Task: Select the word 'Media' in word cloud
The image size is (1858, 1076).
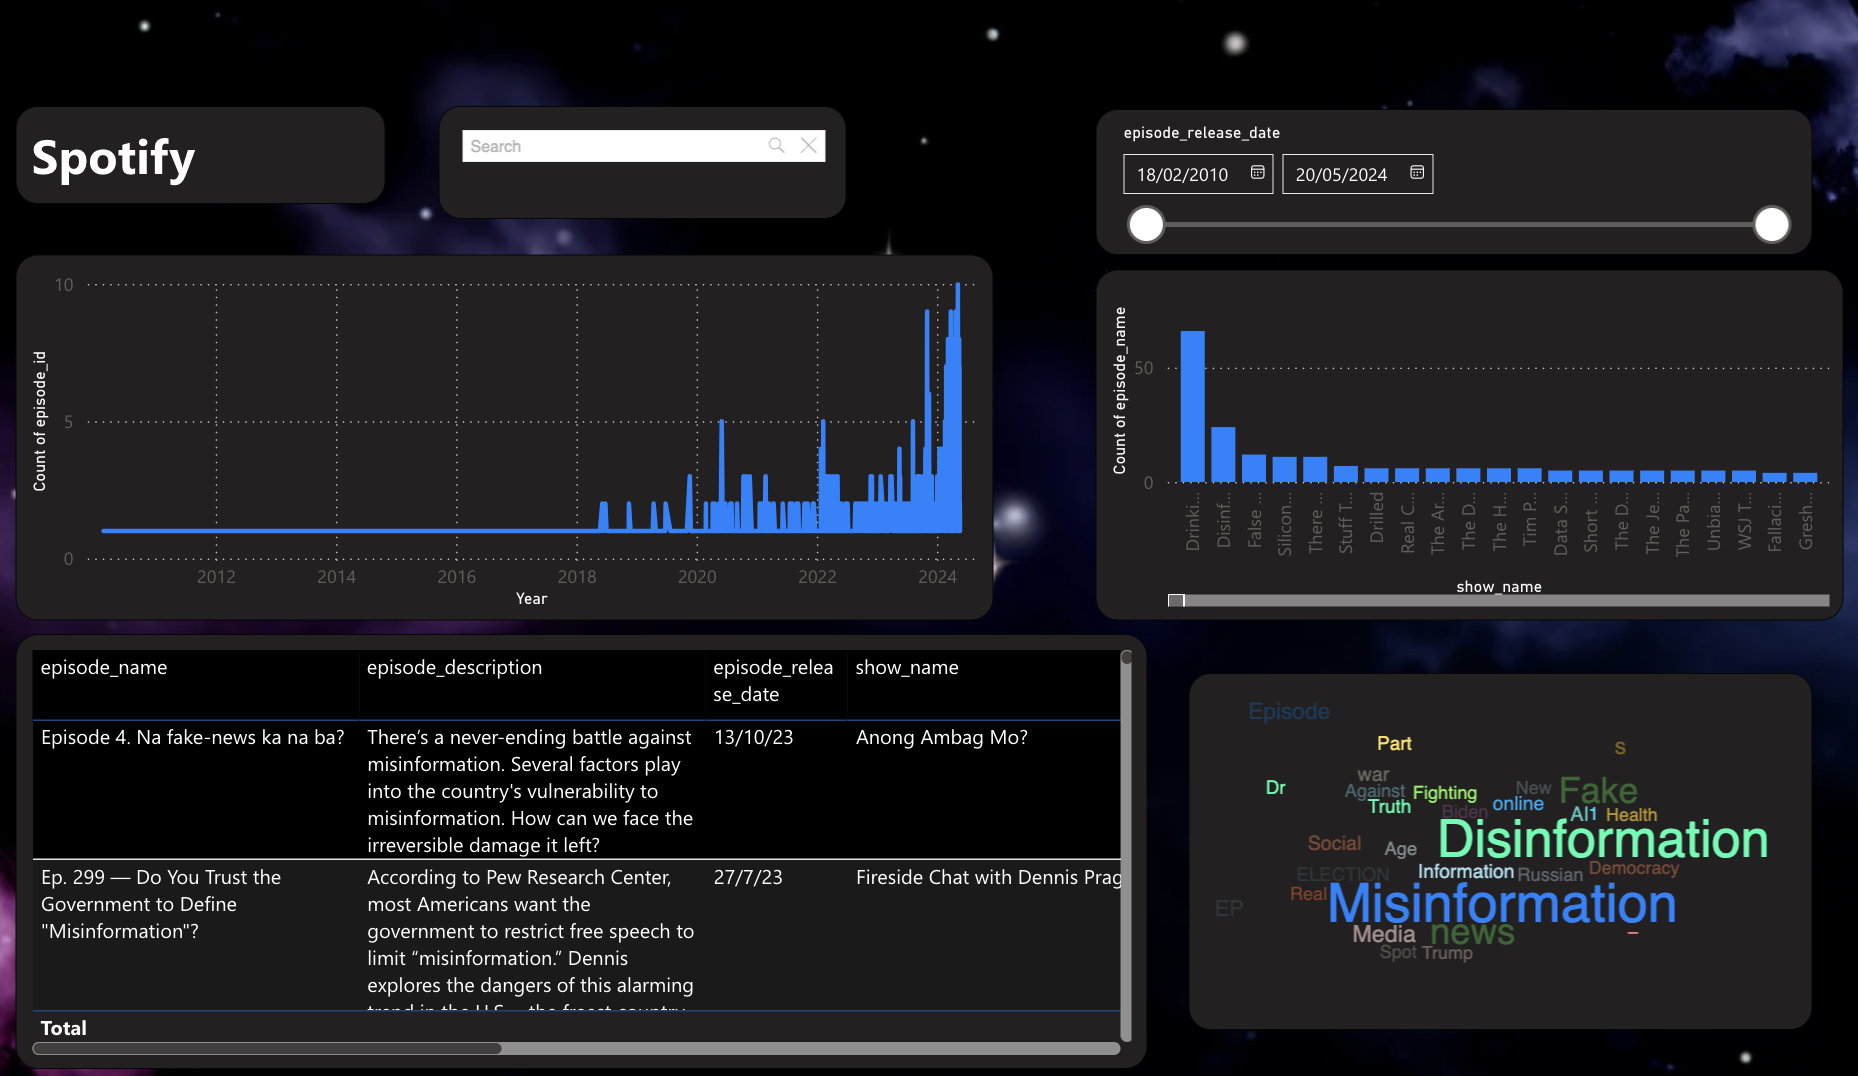Action: pyautogui.click(x=1384, y=934)
